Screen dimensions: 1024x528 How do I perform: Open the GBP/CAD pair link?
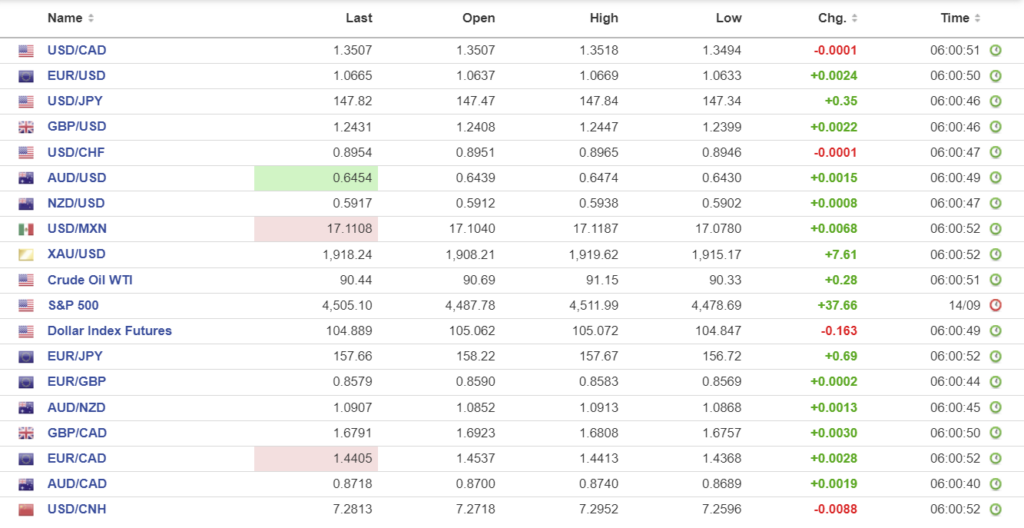(x=77, y=433)
